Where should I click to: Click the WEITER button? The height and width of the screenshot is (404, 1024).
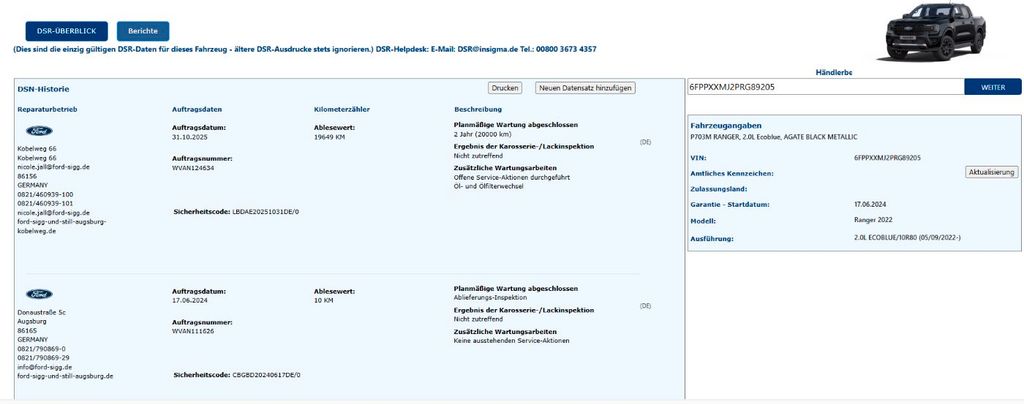tap(993, 87)
